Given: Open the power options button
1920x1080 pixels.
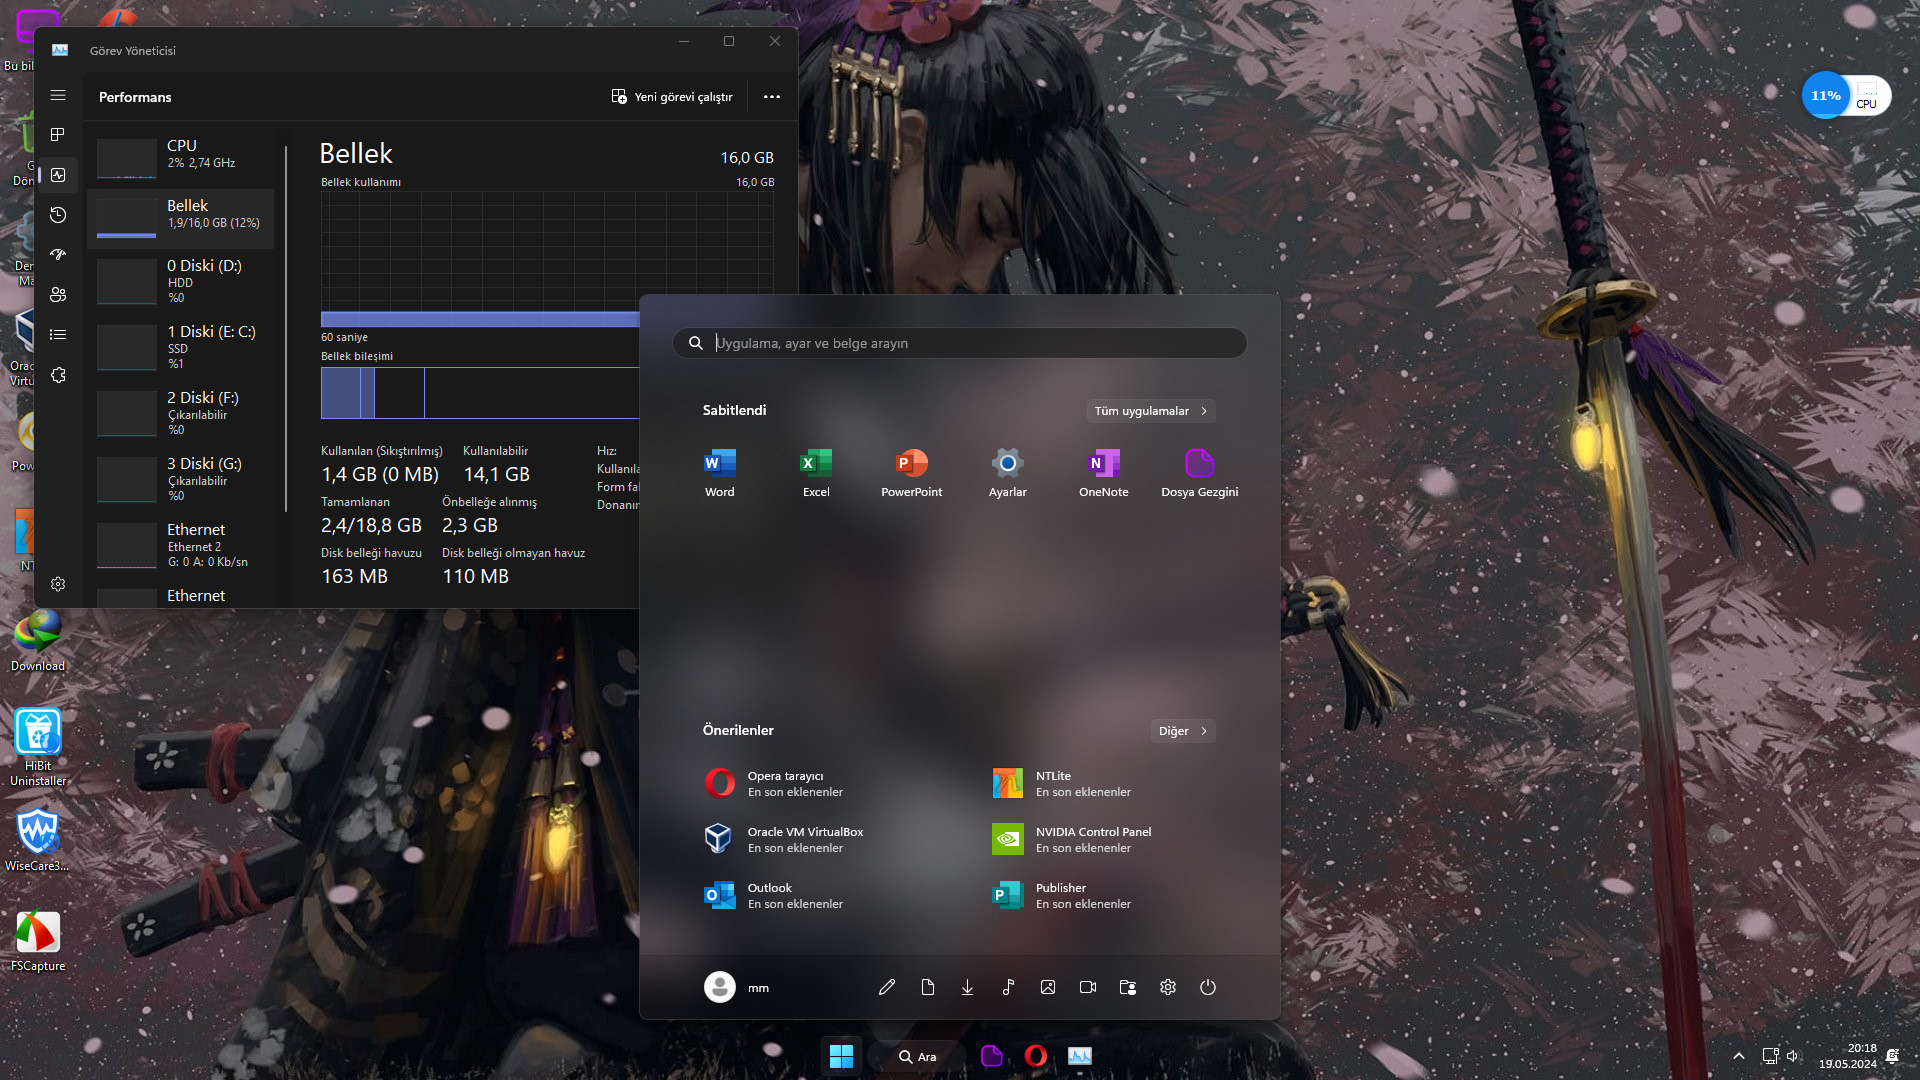Looking at the screenshot, I should point(1208,987).
